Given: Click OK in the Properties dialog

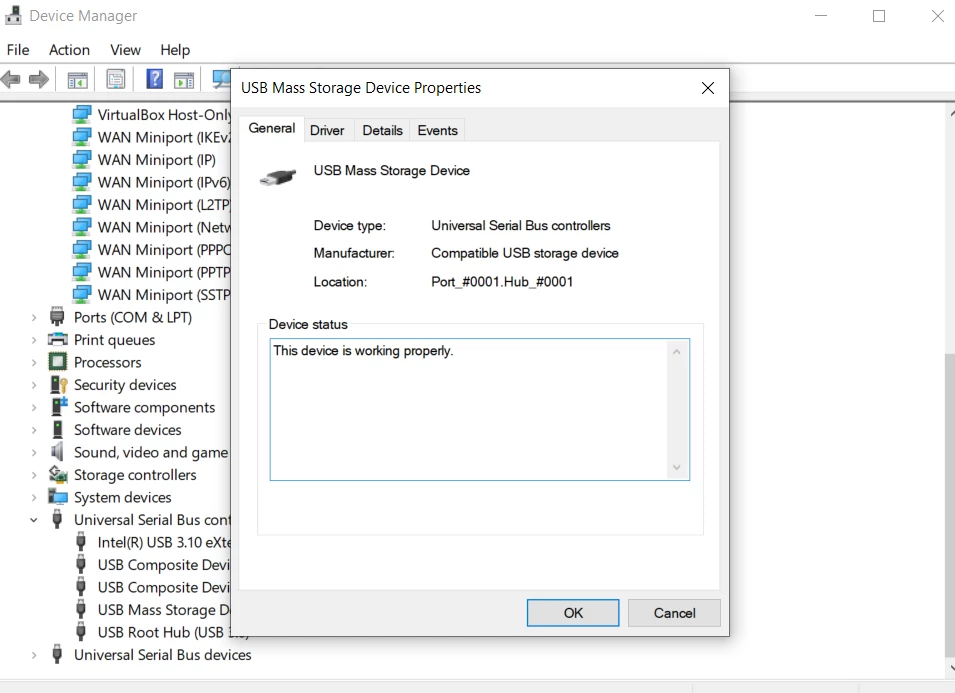Looking at the screenshot, I should [573, 613].
